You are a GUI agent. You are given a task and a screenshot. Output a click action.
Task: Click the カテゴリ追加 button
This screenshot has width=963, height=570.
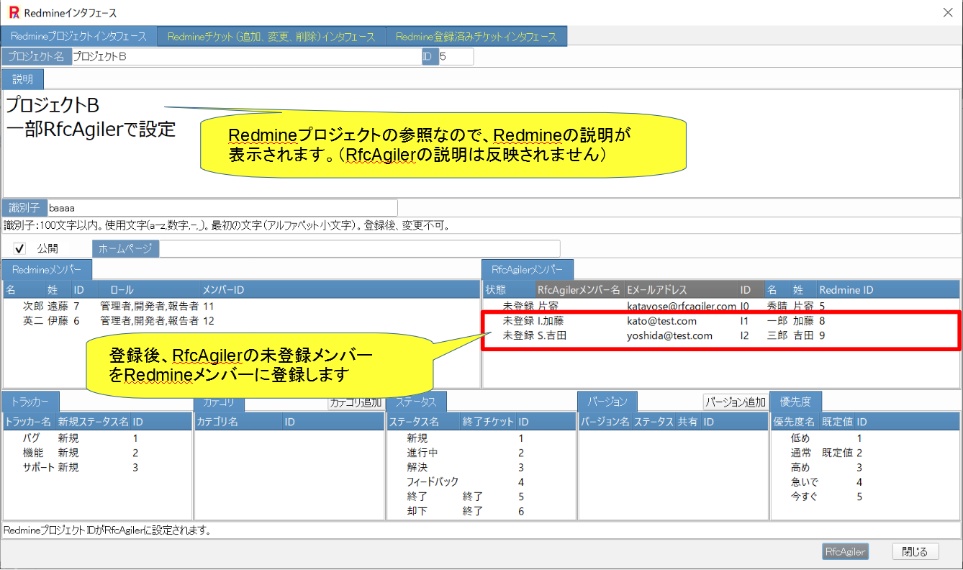pos(356,402)
